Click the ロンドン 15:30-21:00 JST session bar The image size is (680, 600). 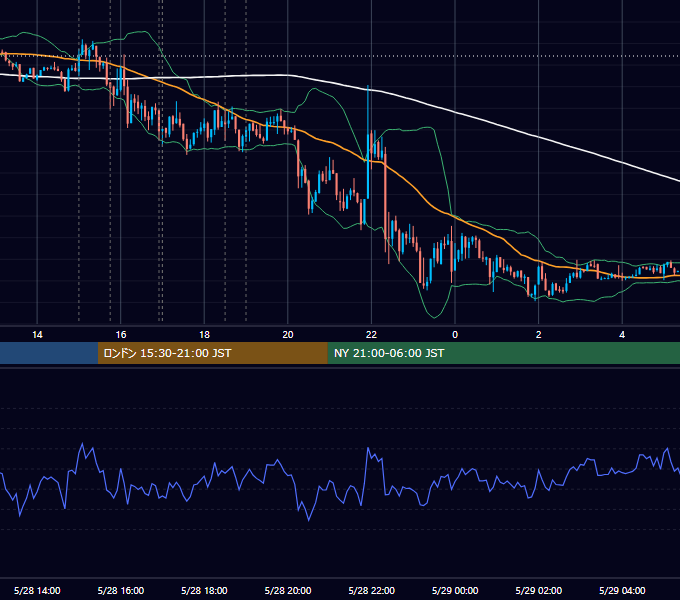tap(212, 353)
